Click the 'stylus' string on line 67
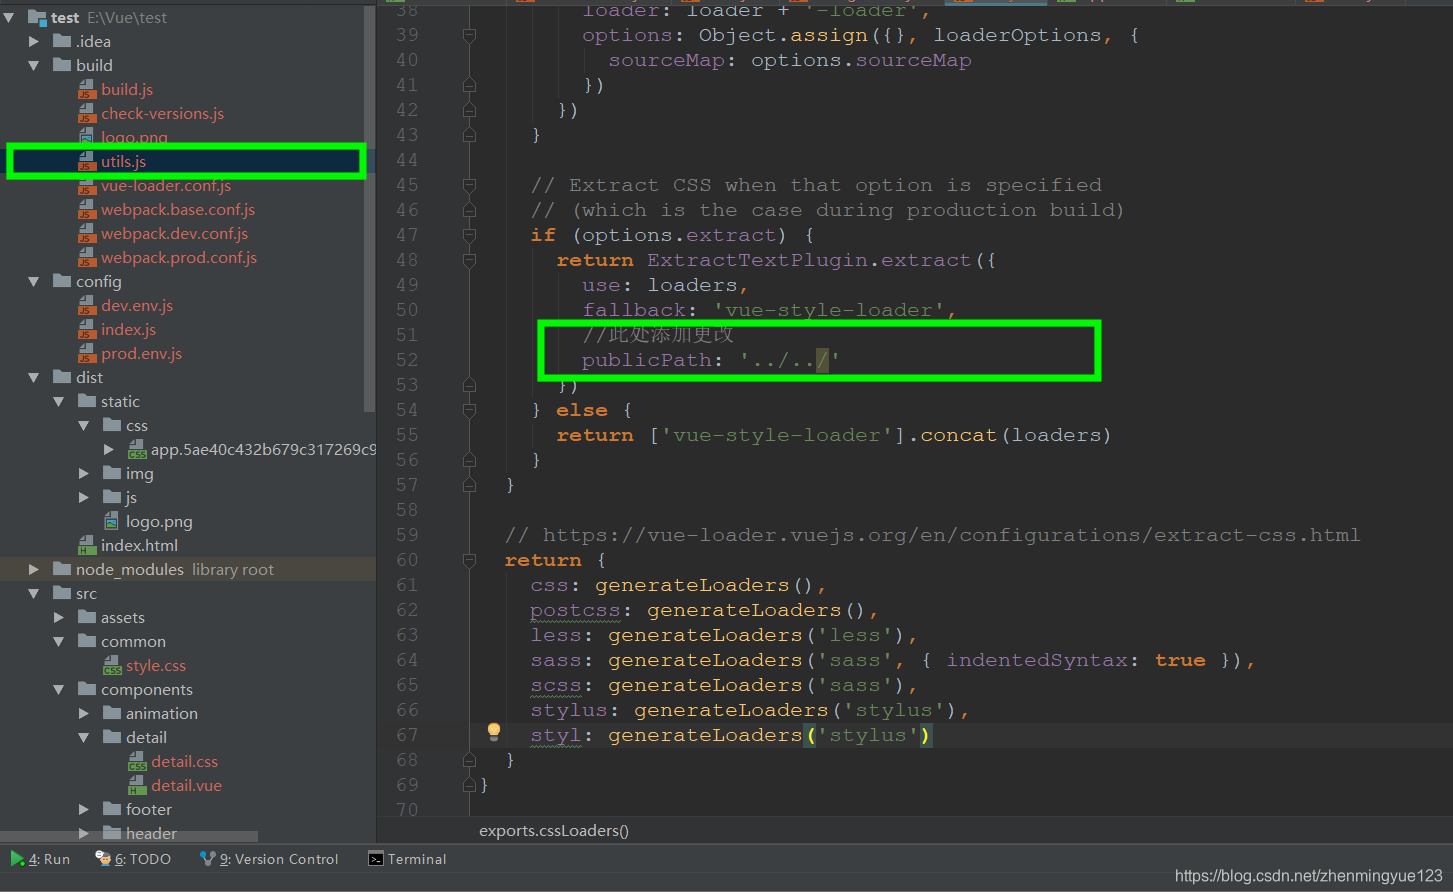 [868, 735]
